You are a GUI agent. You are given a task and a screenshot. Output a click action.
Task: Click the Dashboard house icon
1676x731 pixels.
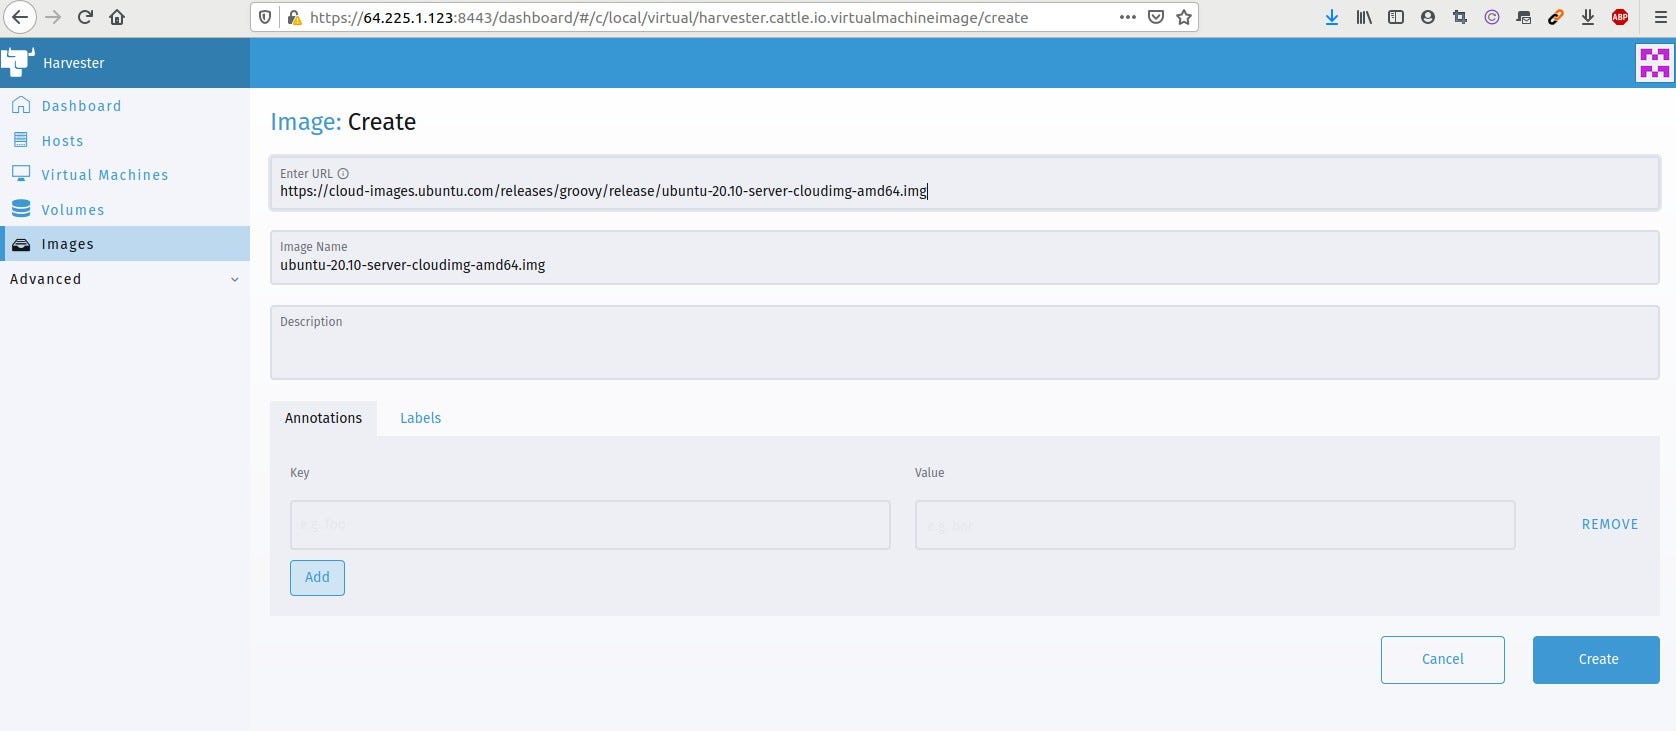pyautogui.click(x=20, y=105)
